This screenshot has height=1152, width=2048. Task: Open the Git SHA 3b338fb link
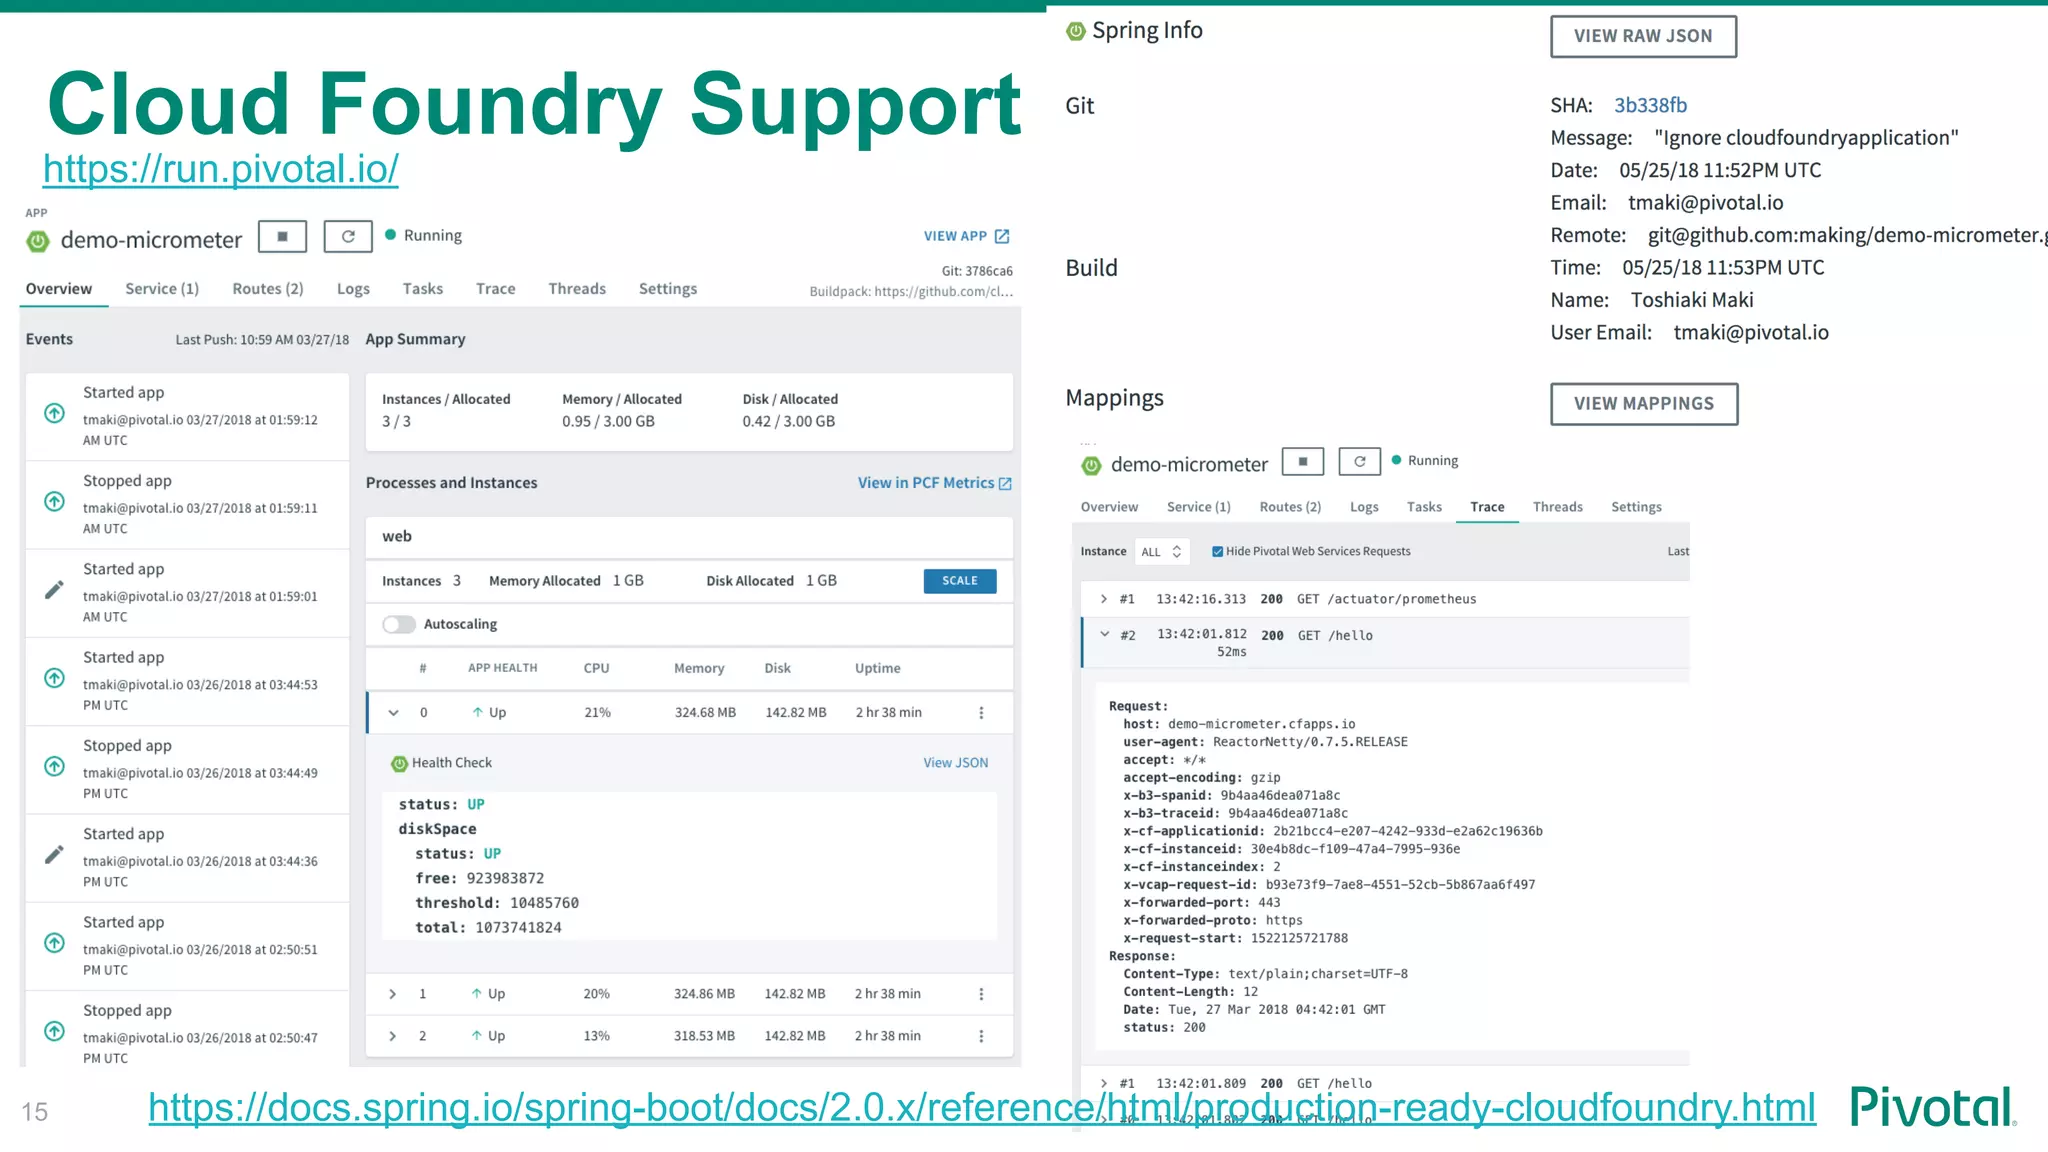1650,105
